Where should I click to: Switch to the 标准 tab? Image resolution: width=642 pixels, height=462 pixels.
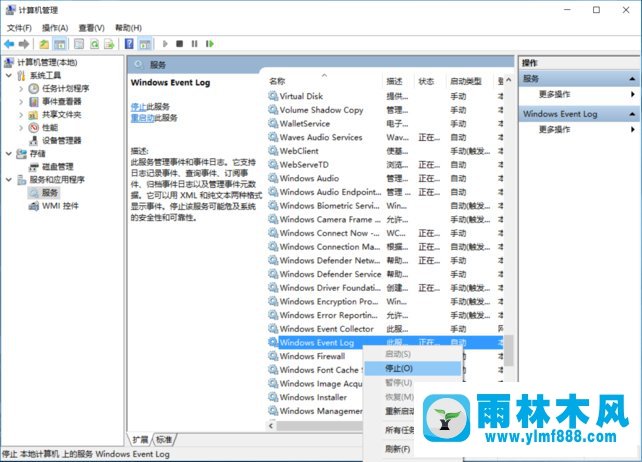click(x=164, y=439)
